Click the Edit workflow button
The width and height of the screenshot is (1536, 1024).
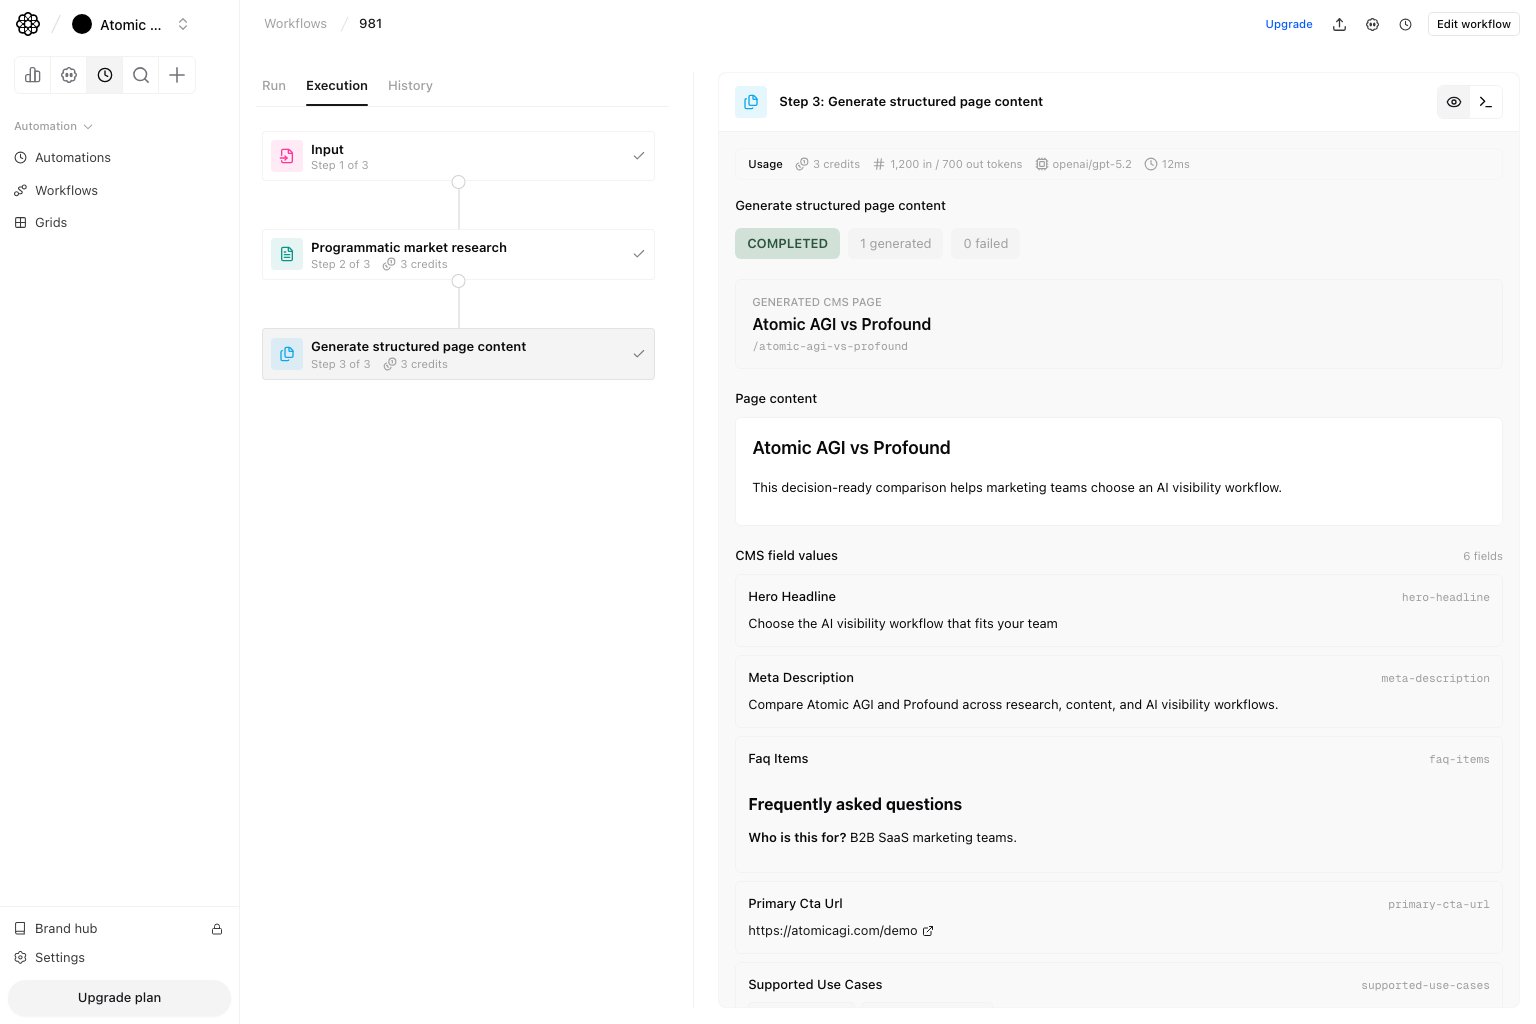pos(1473,24)
